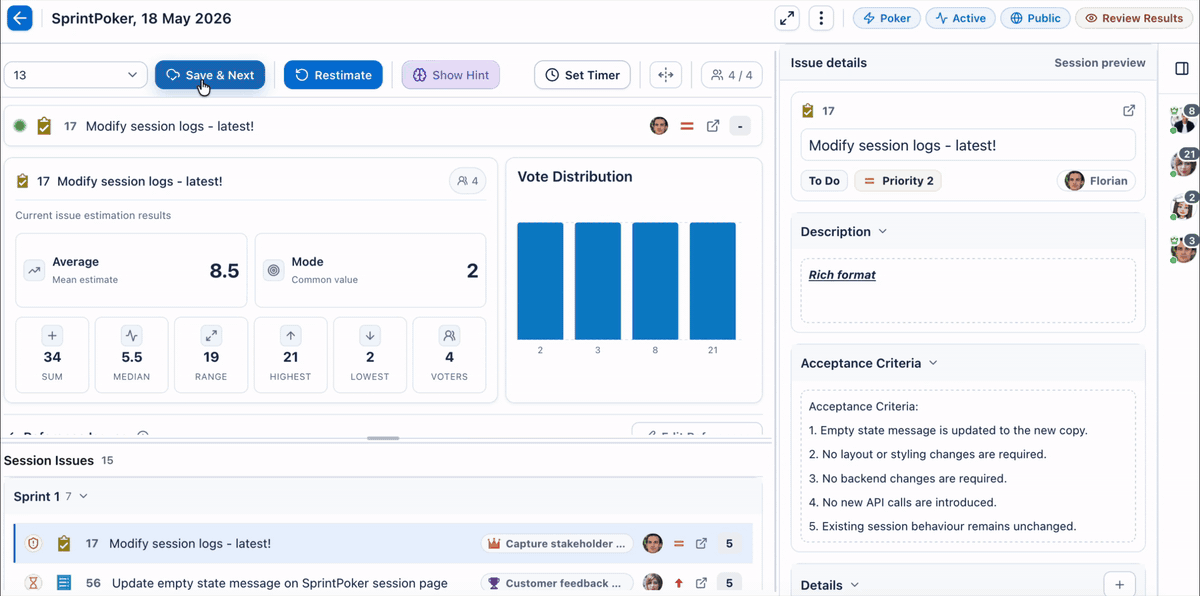Image resolution: width=1200 pixels, height=596 pixels.
Task: Collapse the Description section
Action: (882, 231)
